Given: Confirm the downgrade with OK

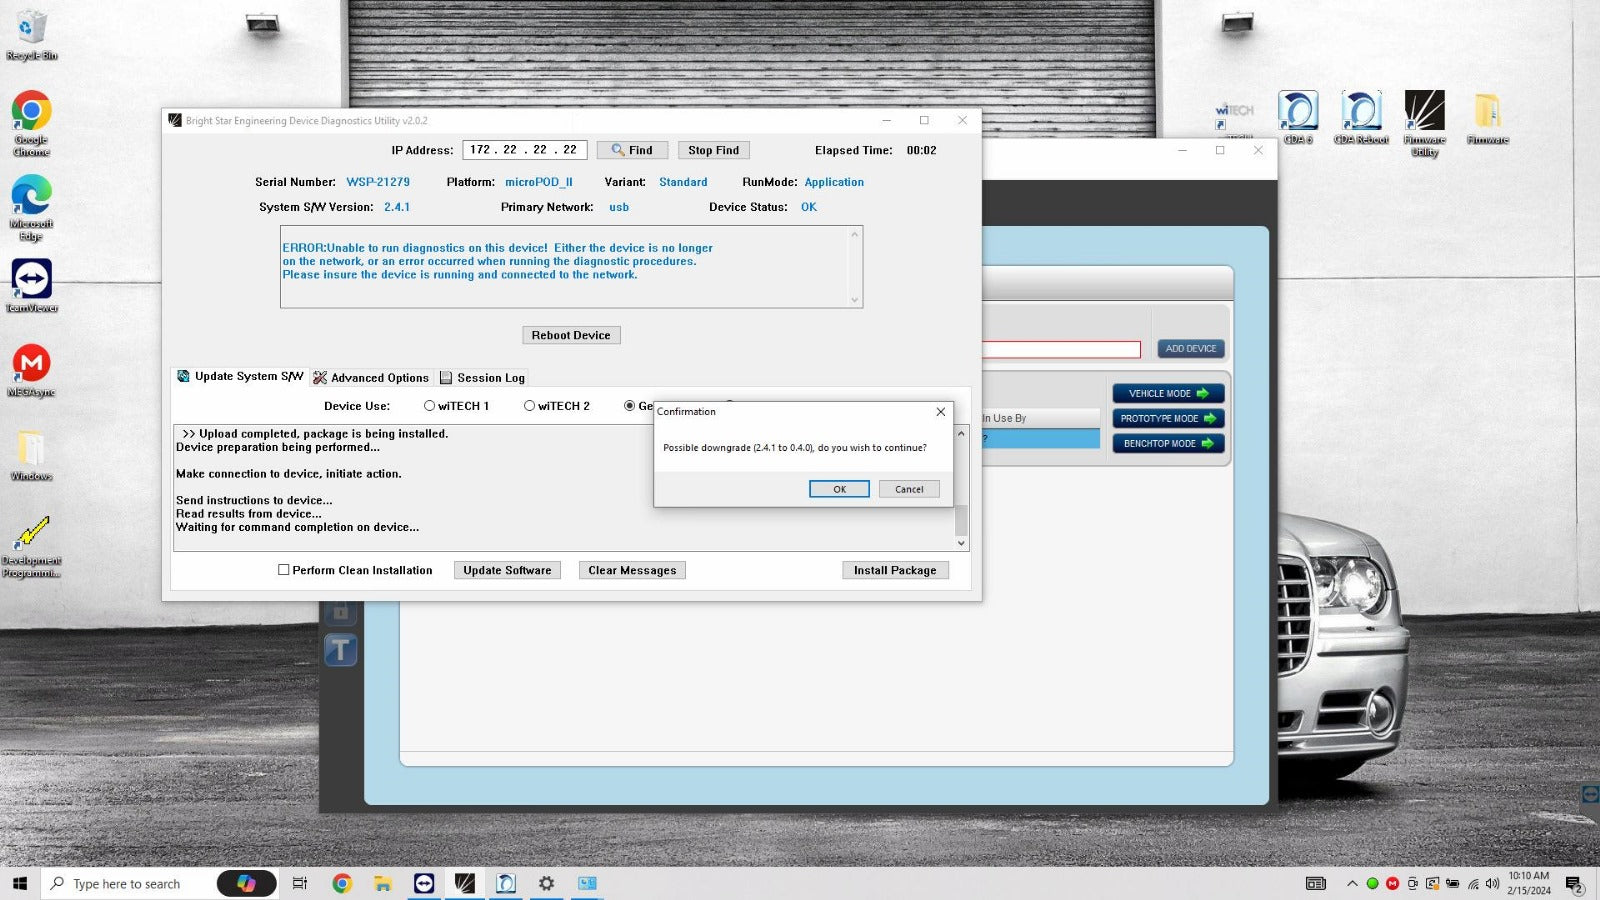Looking at the screenshot, I should (x=839, y=489).
